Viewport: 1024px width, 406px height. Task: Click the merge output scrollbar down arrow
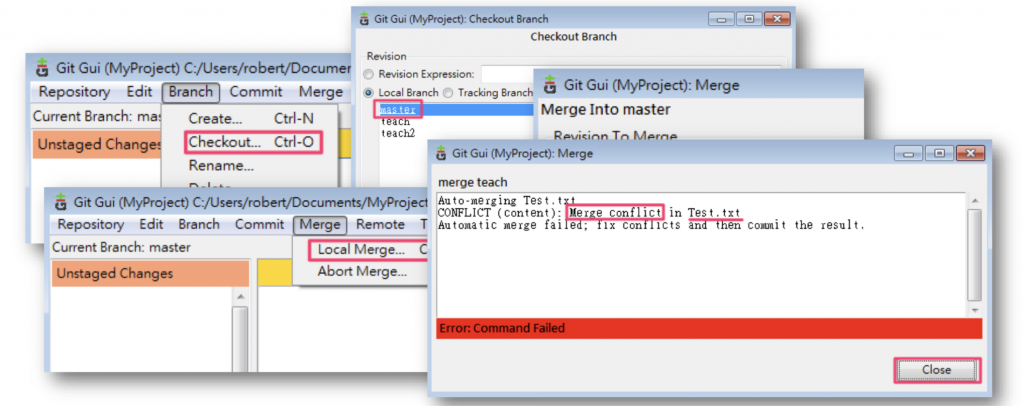(974, 310)
